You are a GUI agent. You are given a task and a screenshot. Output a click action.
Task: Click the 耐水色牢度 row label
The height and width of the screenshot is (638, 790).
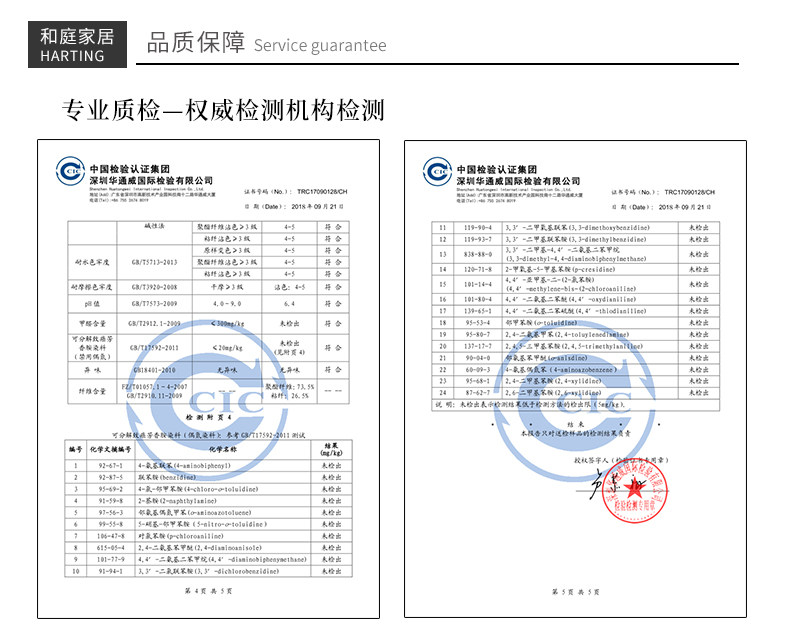tap(92, 262)
